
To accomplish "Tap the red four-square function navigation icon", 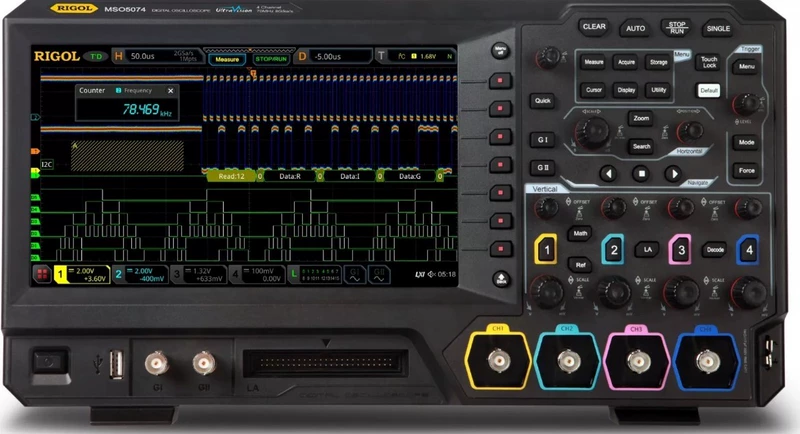I will (42, 274).
